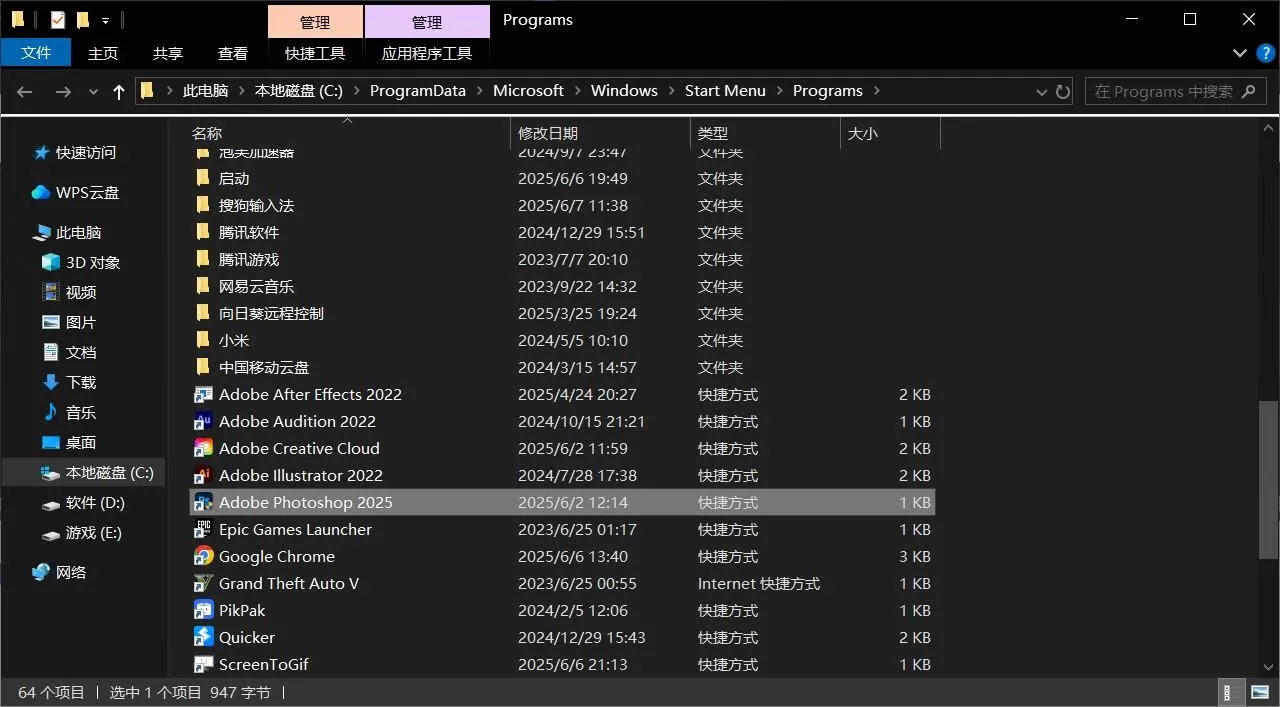Click the Adobe Photoshop 2025 icon

203,503
